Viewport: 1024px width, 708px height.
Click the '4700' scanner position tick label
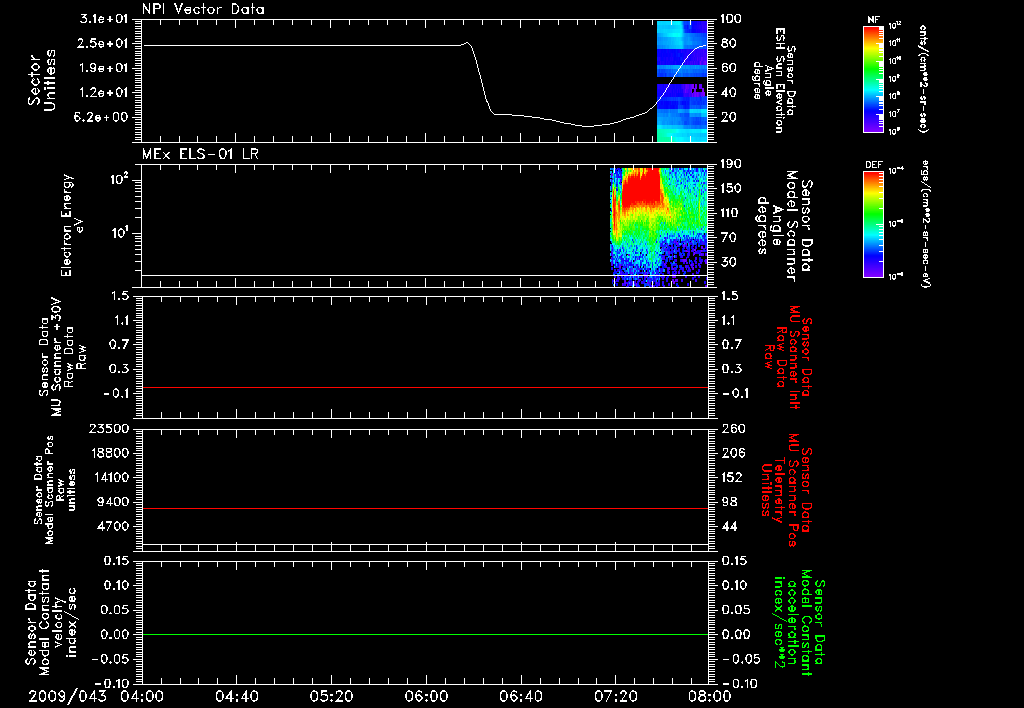(112, 526)
